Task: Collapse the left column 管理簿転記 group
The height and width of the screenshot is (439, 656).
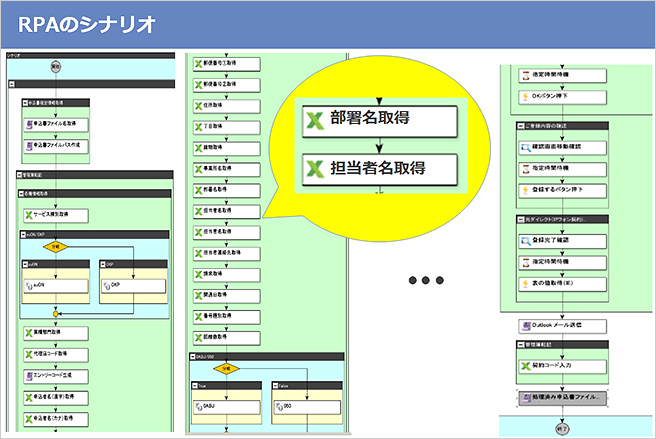Action: click(21, 174)
